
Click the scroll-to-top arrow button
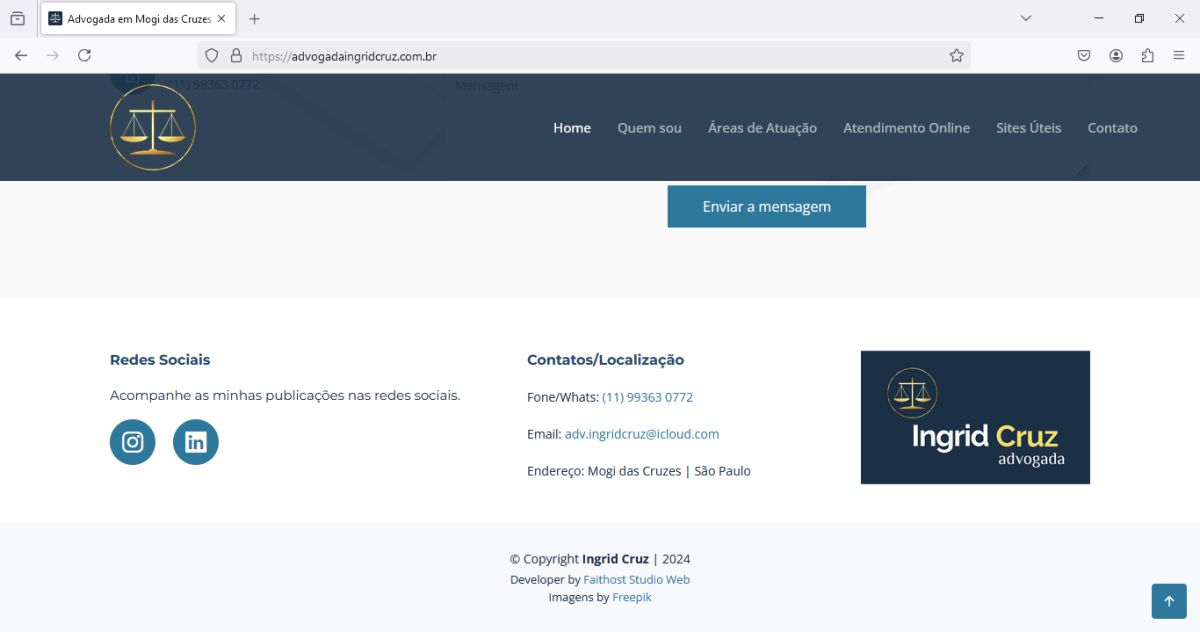coord(1169,601)
